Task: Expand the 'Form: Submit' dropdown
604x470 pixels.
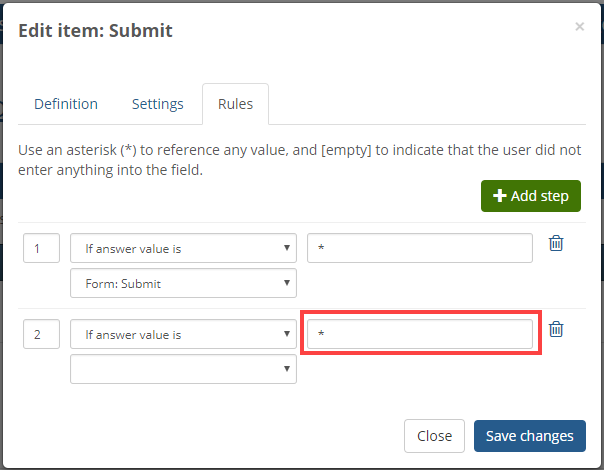Action: [183, 283]
